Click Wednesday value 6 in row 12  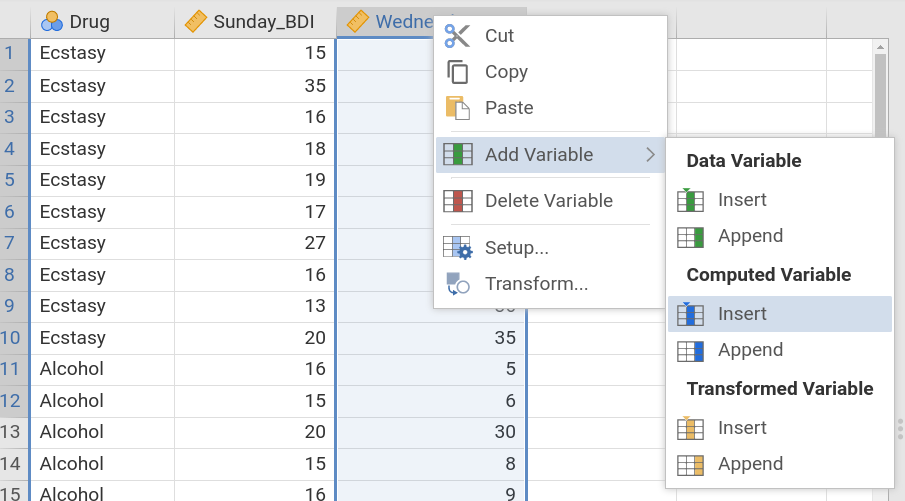click(431, 401)
